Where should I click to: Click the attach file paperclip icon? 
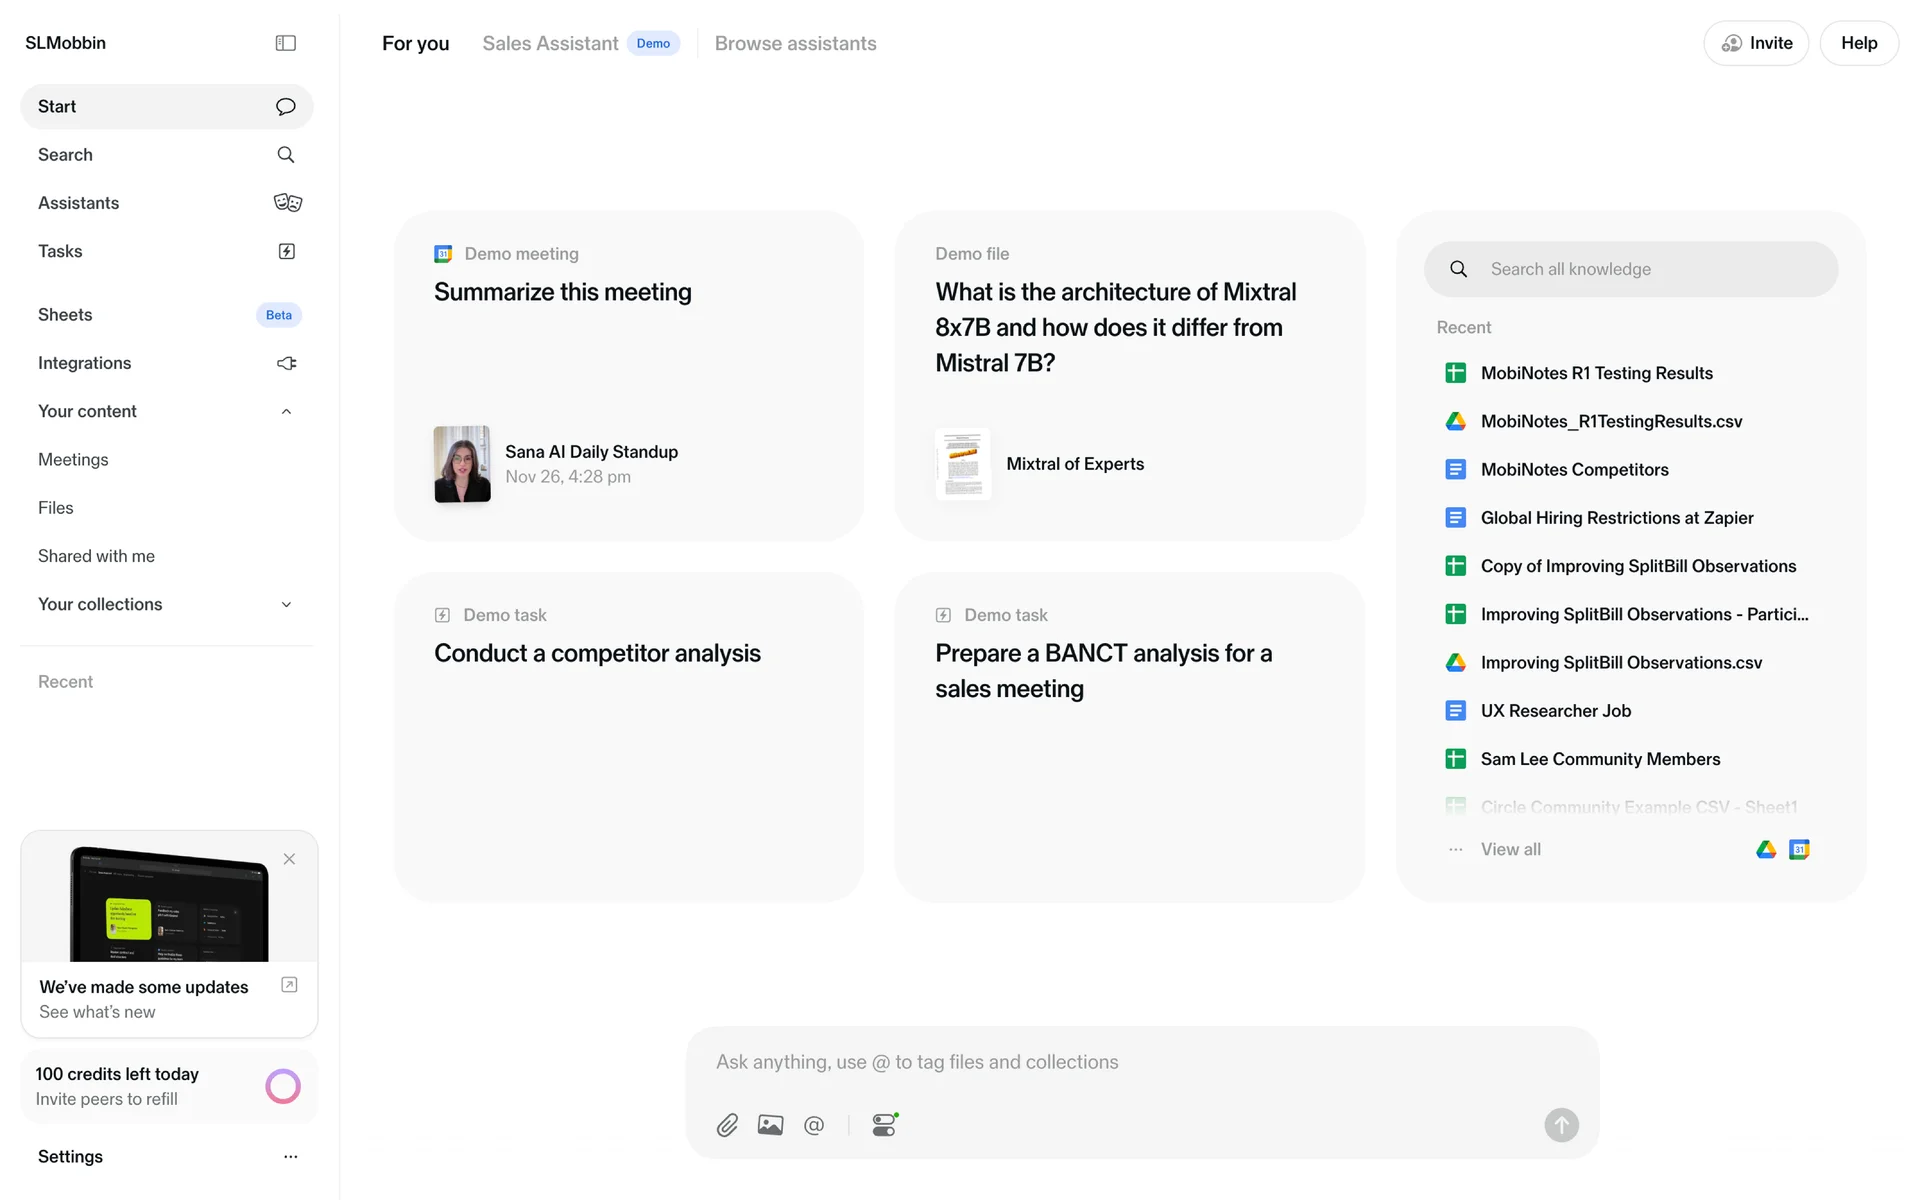(x=727, y=1125)
